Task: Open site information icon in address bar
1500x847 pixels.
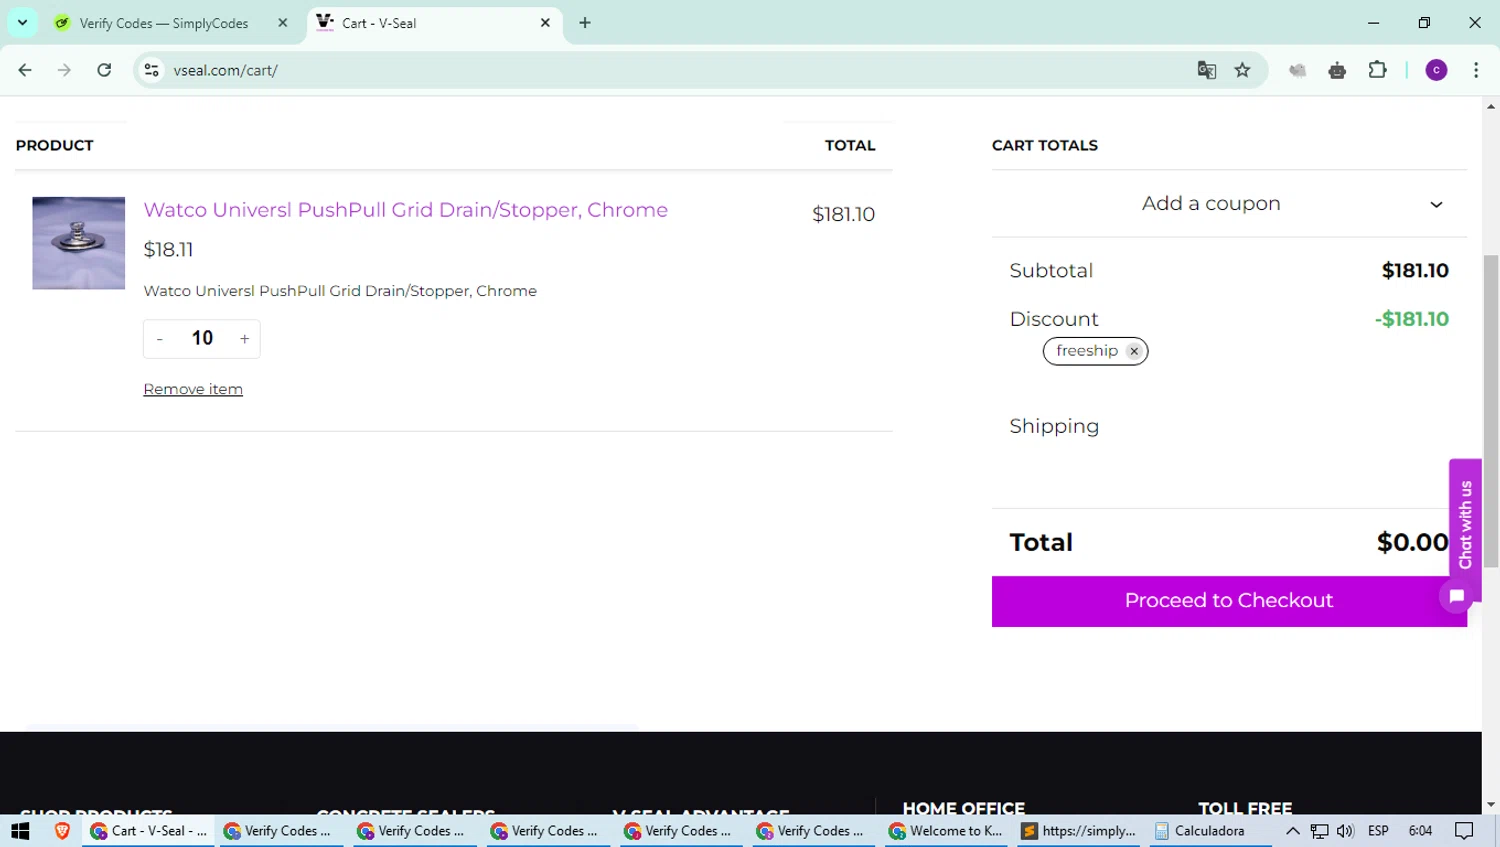Action: click(152, 70)
